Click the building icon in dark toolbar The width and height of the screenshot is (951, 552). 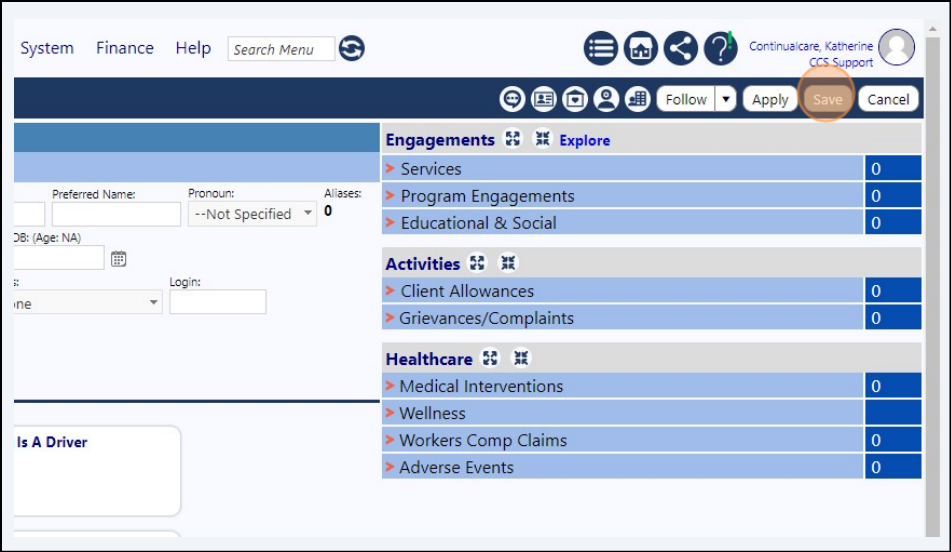click(x=637, y=99)
